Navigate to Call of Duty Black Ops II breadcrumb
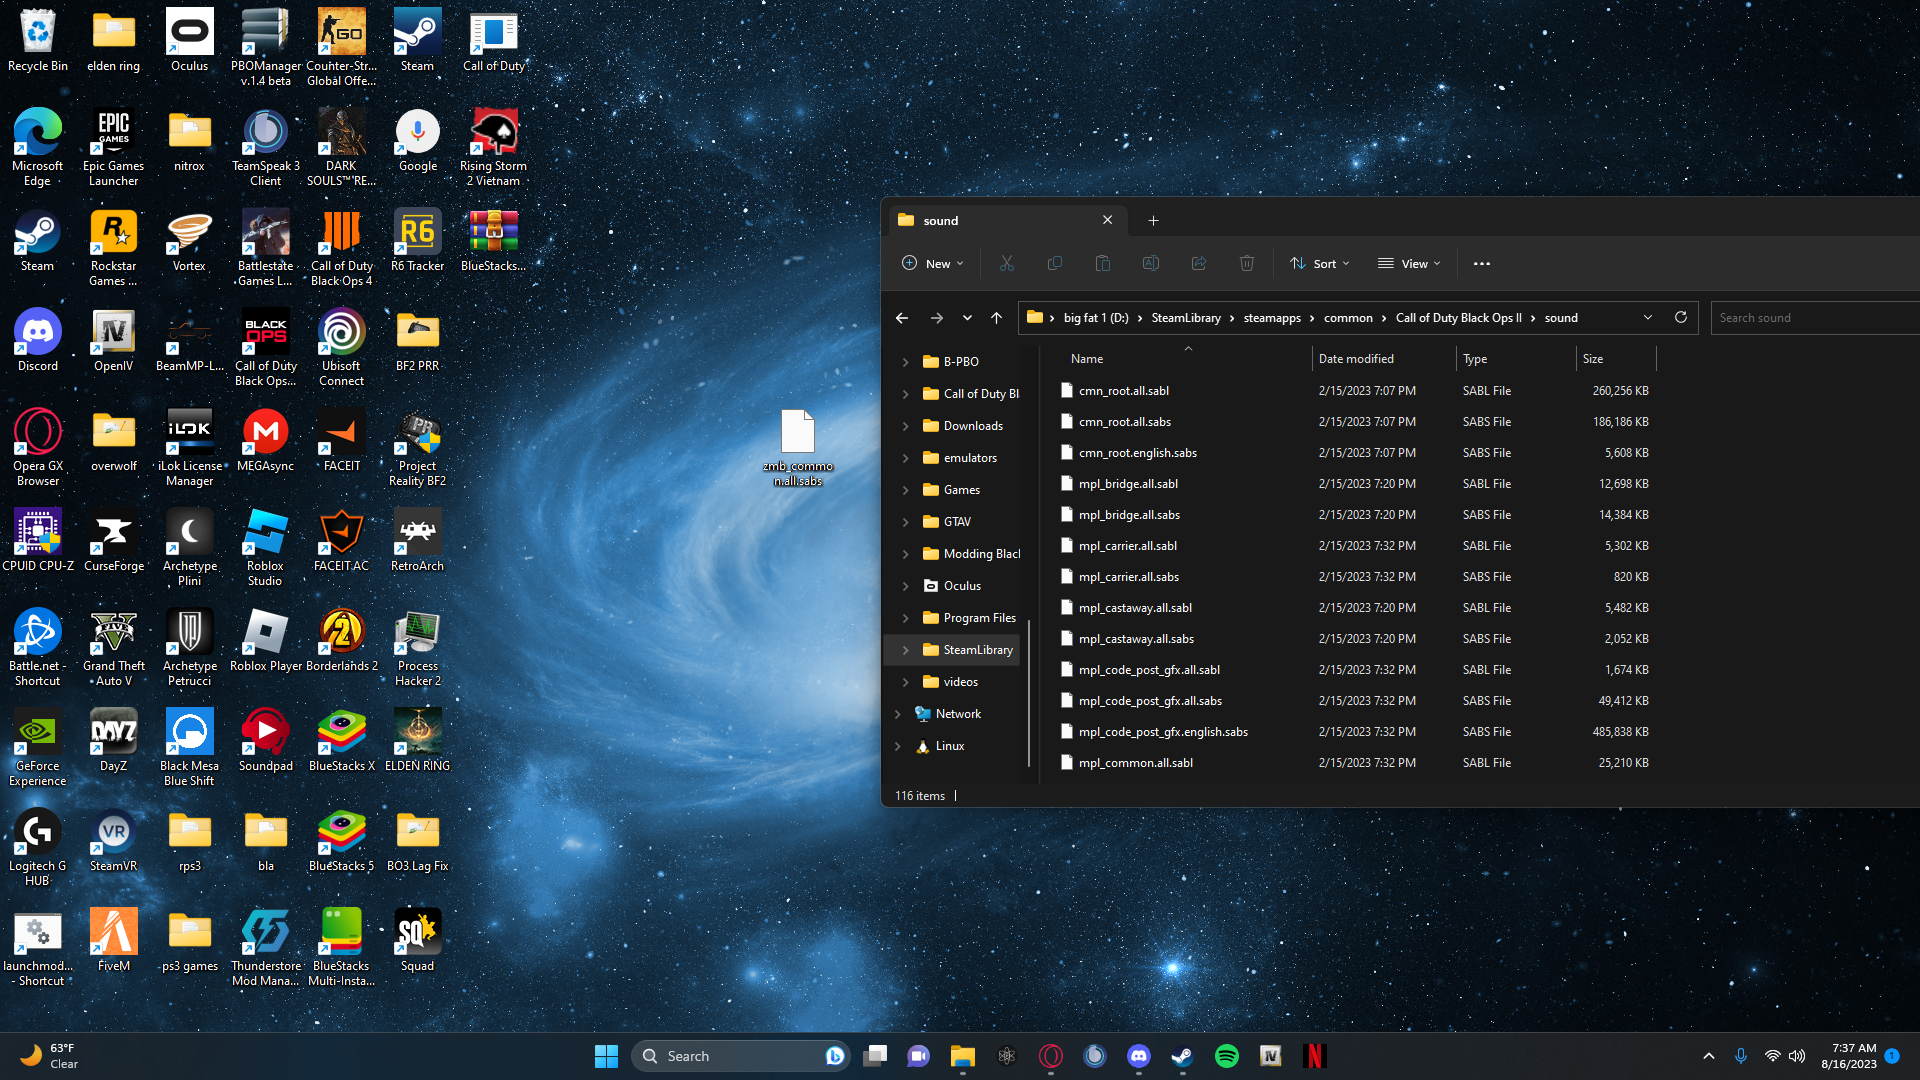Viewport: 1920px width, 1080px height. point(1458,318)
